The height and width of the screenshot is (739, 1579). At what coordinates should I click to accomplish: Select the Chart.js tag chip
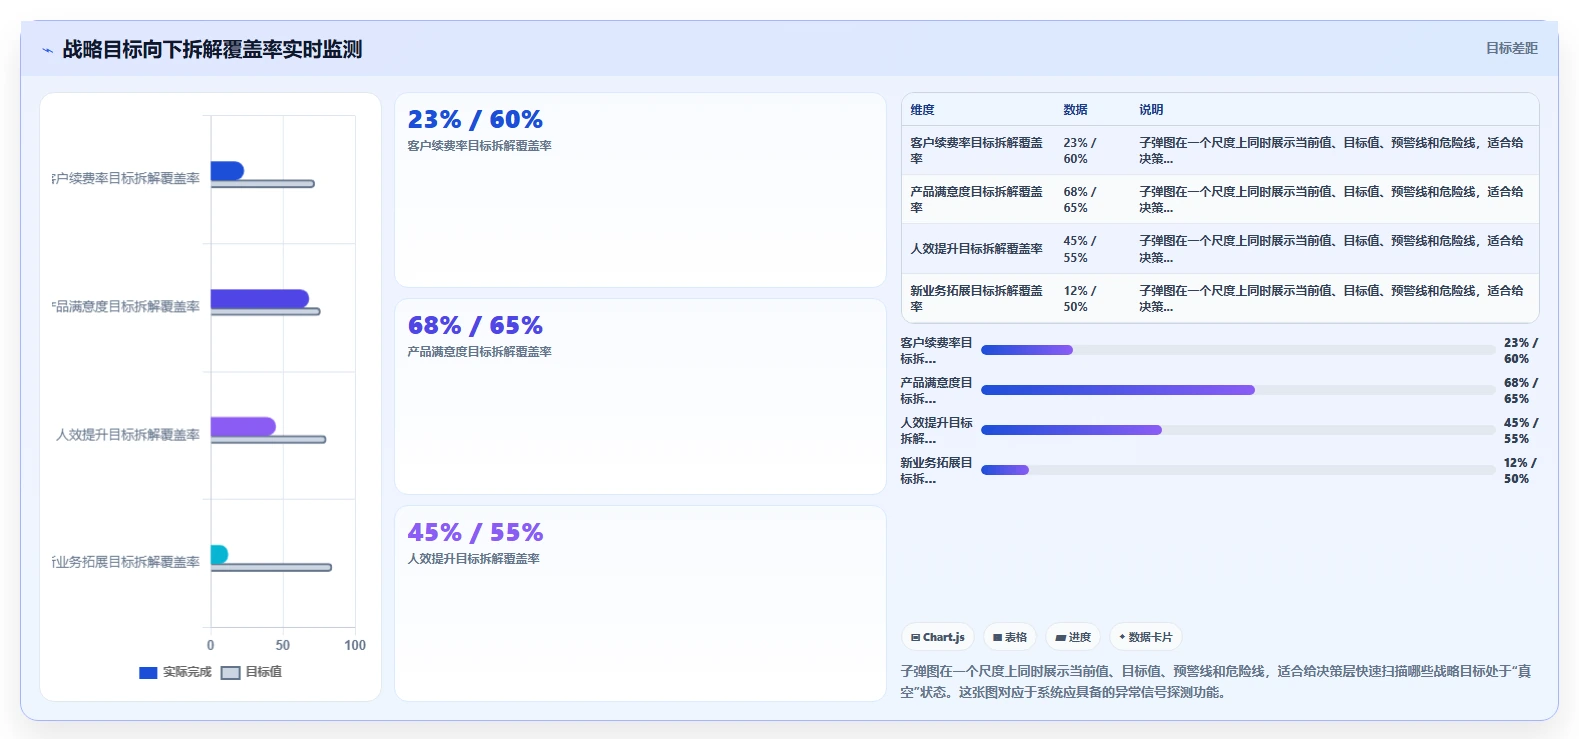pos(938,637)
